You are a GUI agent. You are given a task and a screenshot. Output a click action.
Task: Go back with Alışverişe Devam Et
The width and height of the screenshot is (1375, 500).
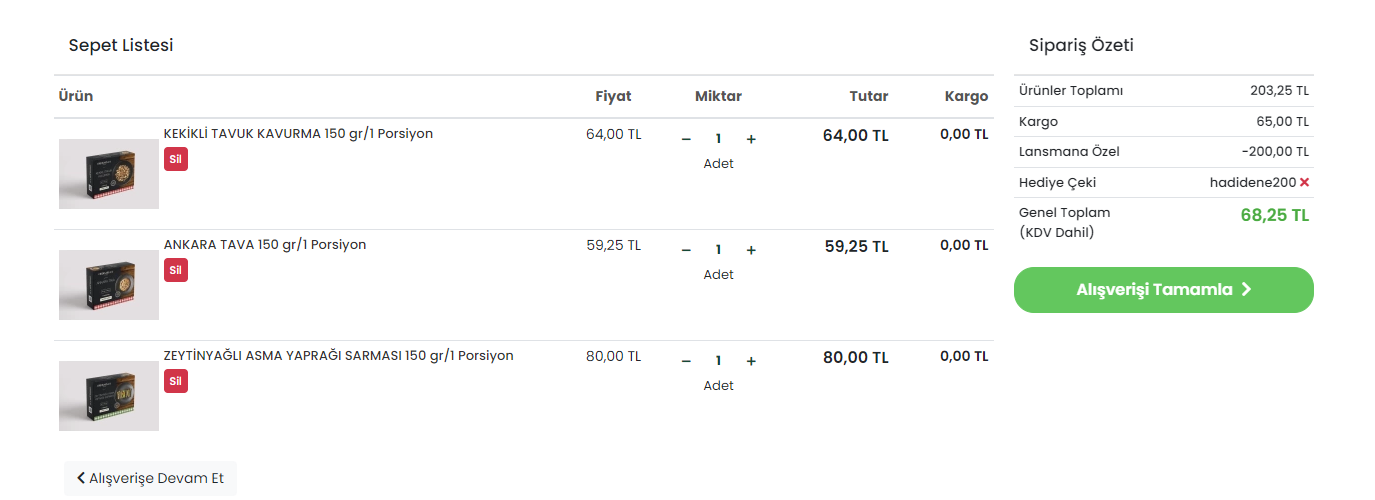[x=150, y=478]
